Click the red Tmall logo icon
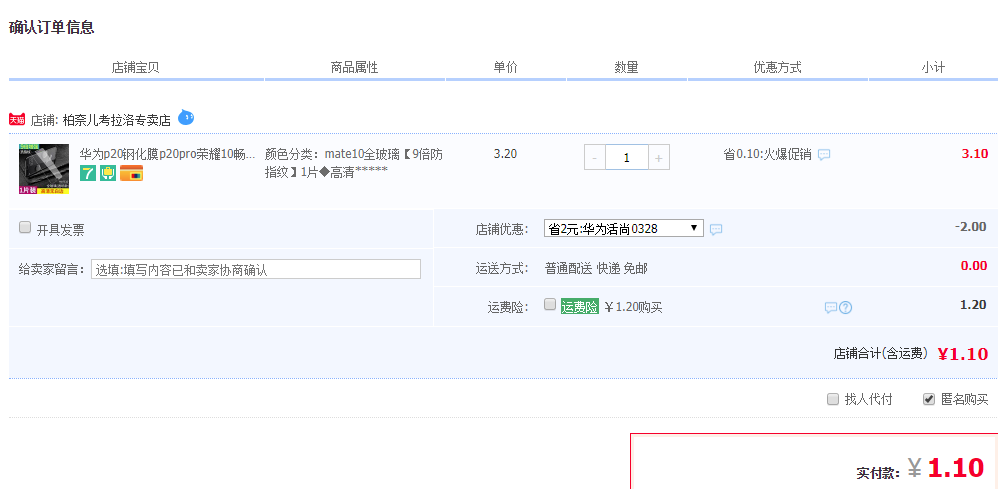Viewport: 998px width, 489px height. [x=17, y=119]
